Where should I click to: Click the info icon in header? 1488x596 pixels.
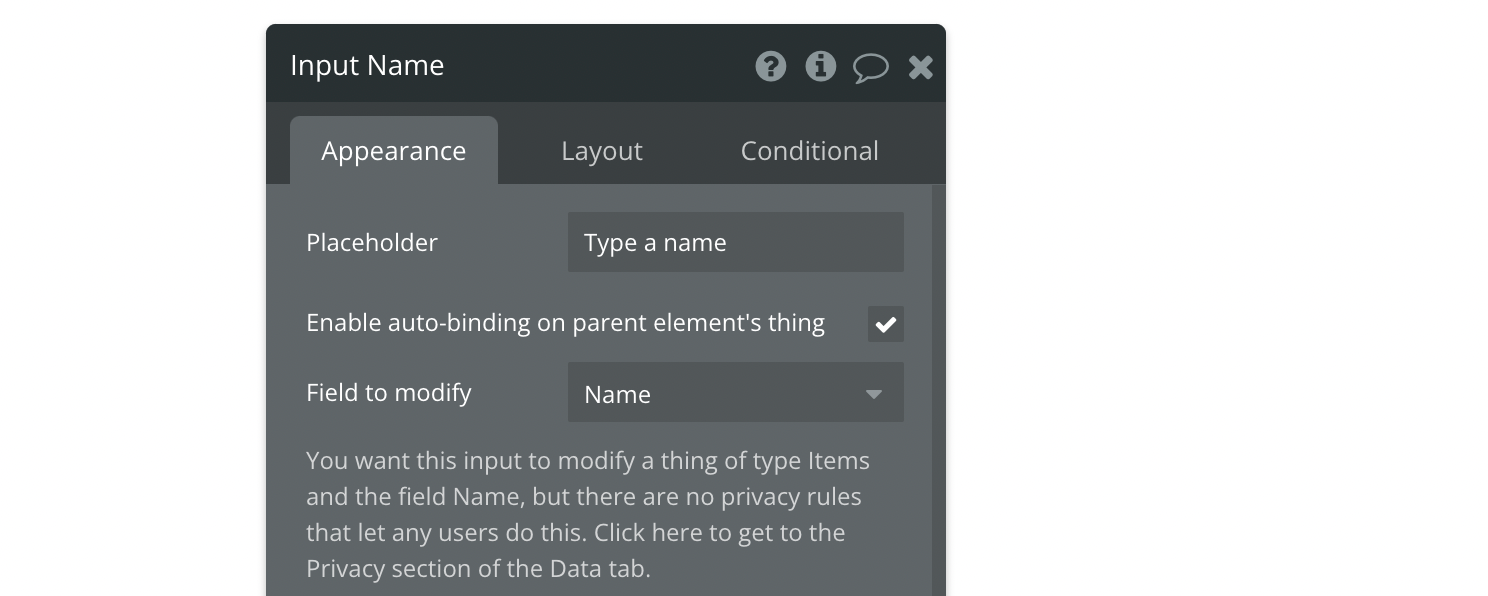pyautogui.click(x=820, y=66)
